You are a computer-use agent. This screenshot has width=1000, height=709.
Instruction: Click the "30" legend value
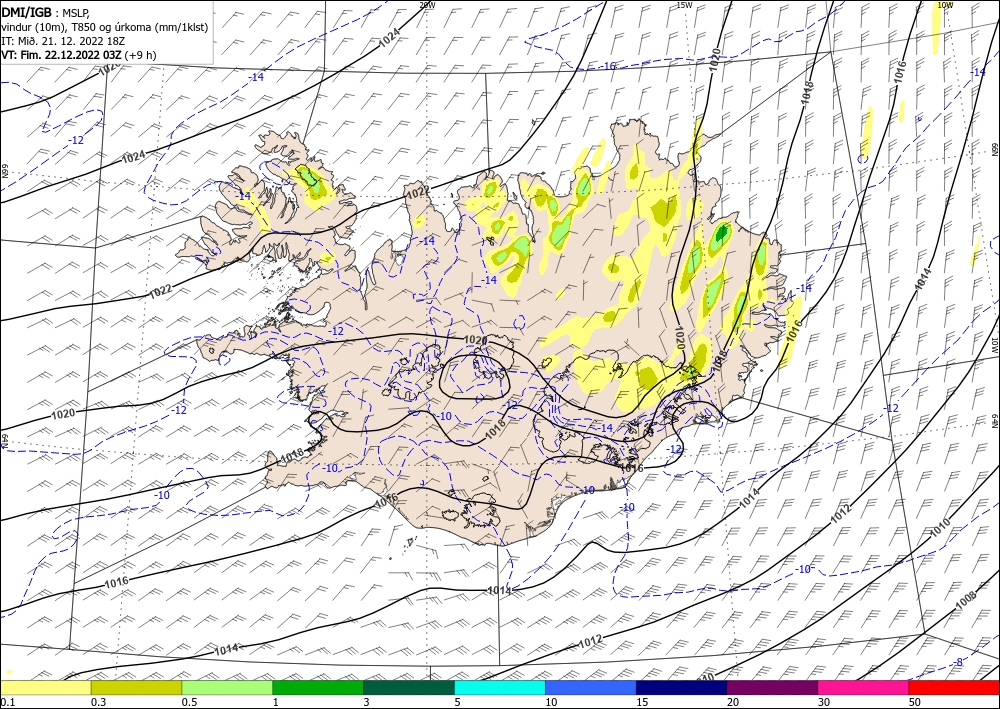(x=823, y=702)
